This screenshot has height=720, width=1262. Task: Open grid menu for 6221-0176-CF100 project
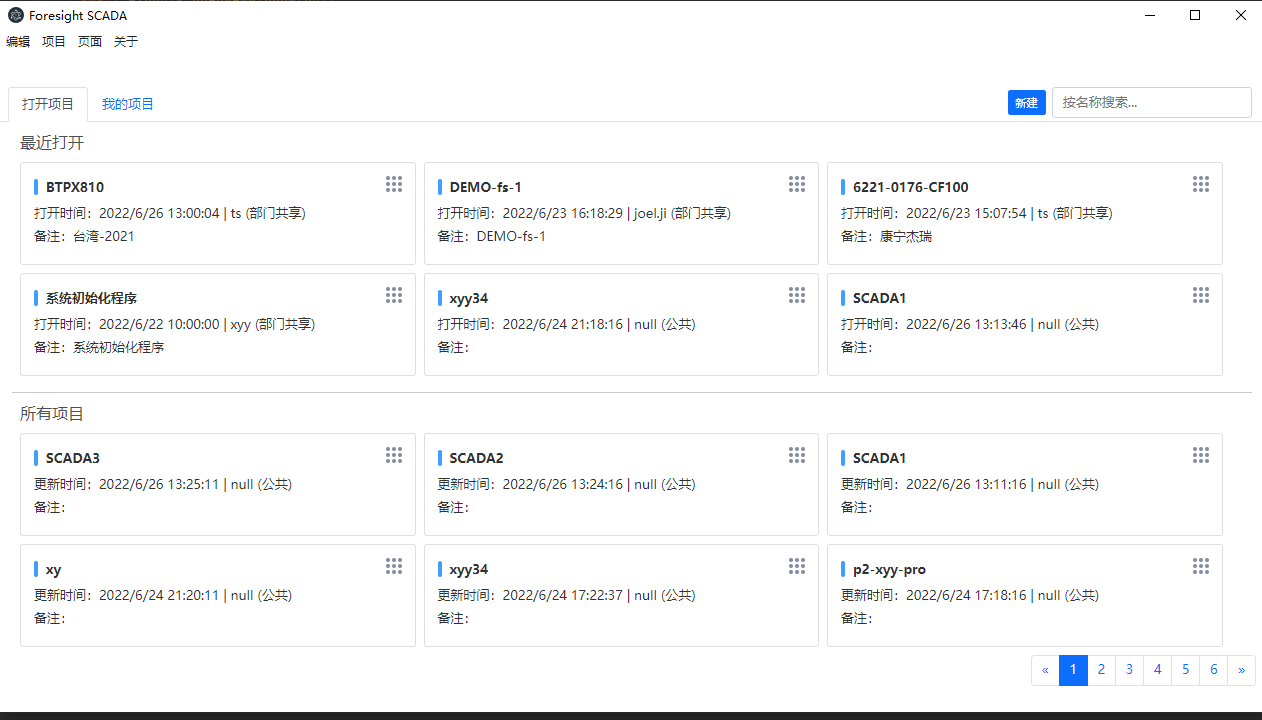coord(1201,184)
